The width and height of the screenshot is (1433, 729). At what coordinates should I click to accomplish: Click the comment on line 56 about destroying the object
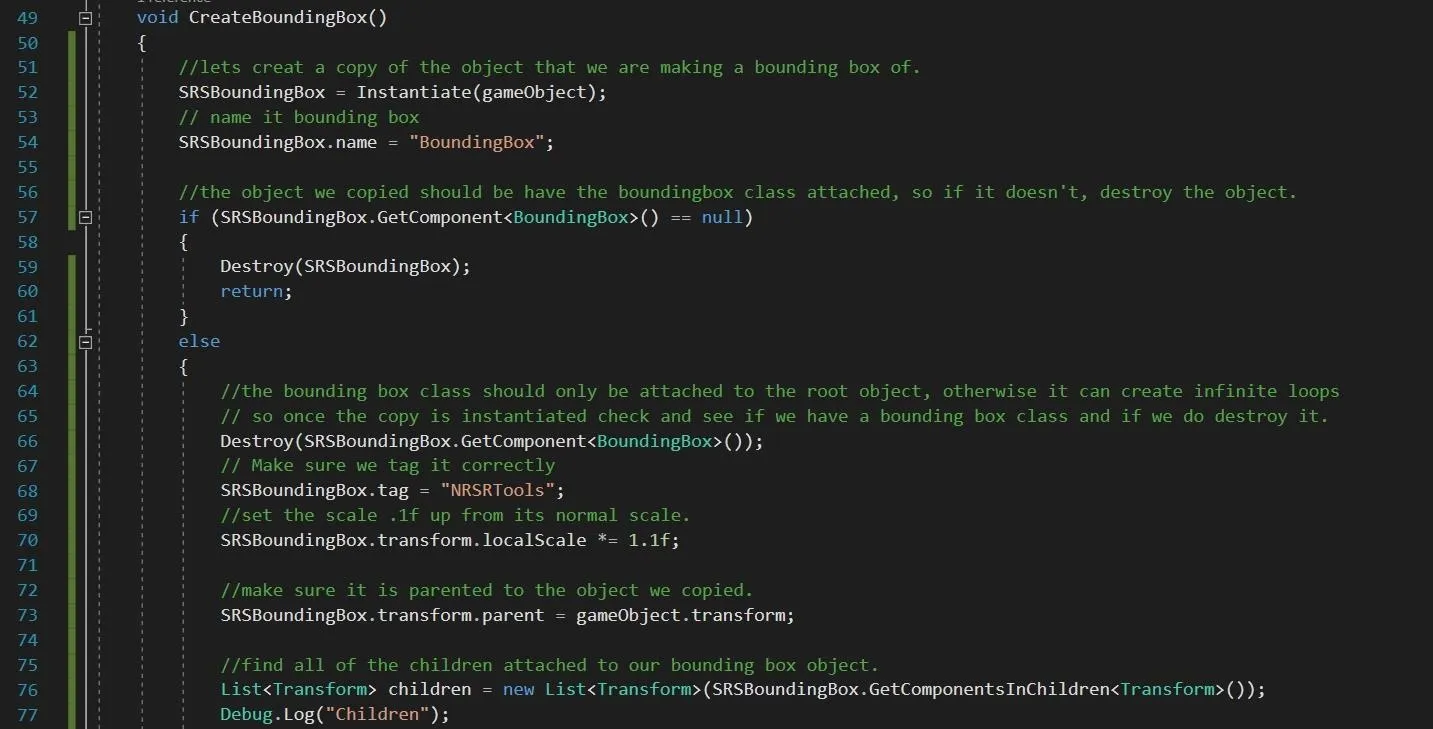tap(738, 192)
